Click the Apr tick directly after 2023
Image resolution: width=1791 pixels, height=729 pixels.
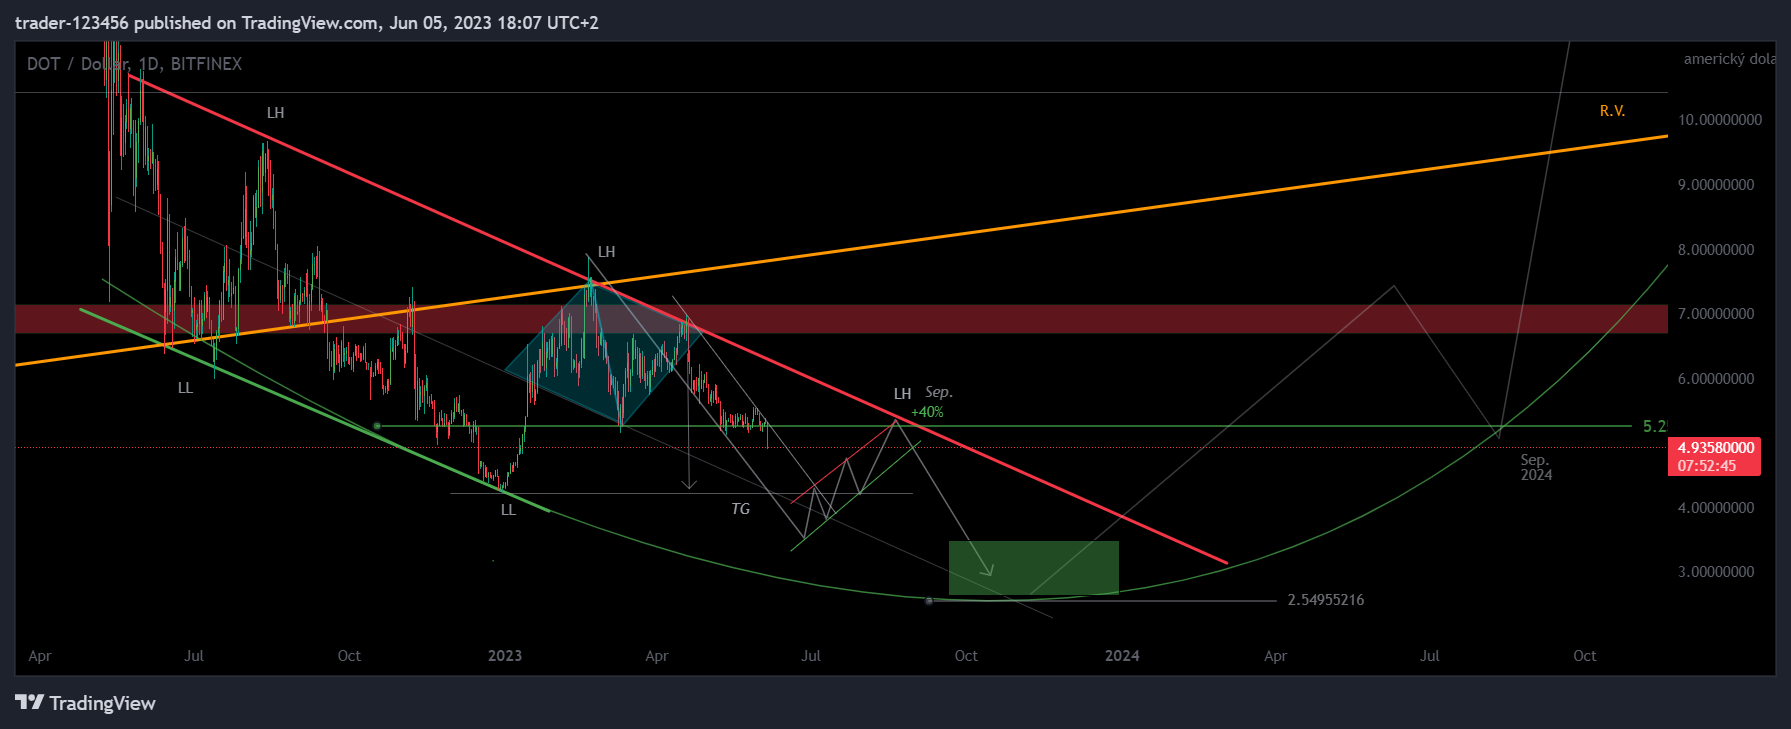pos(657,656)
